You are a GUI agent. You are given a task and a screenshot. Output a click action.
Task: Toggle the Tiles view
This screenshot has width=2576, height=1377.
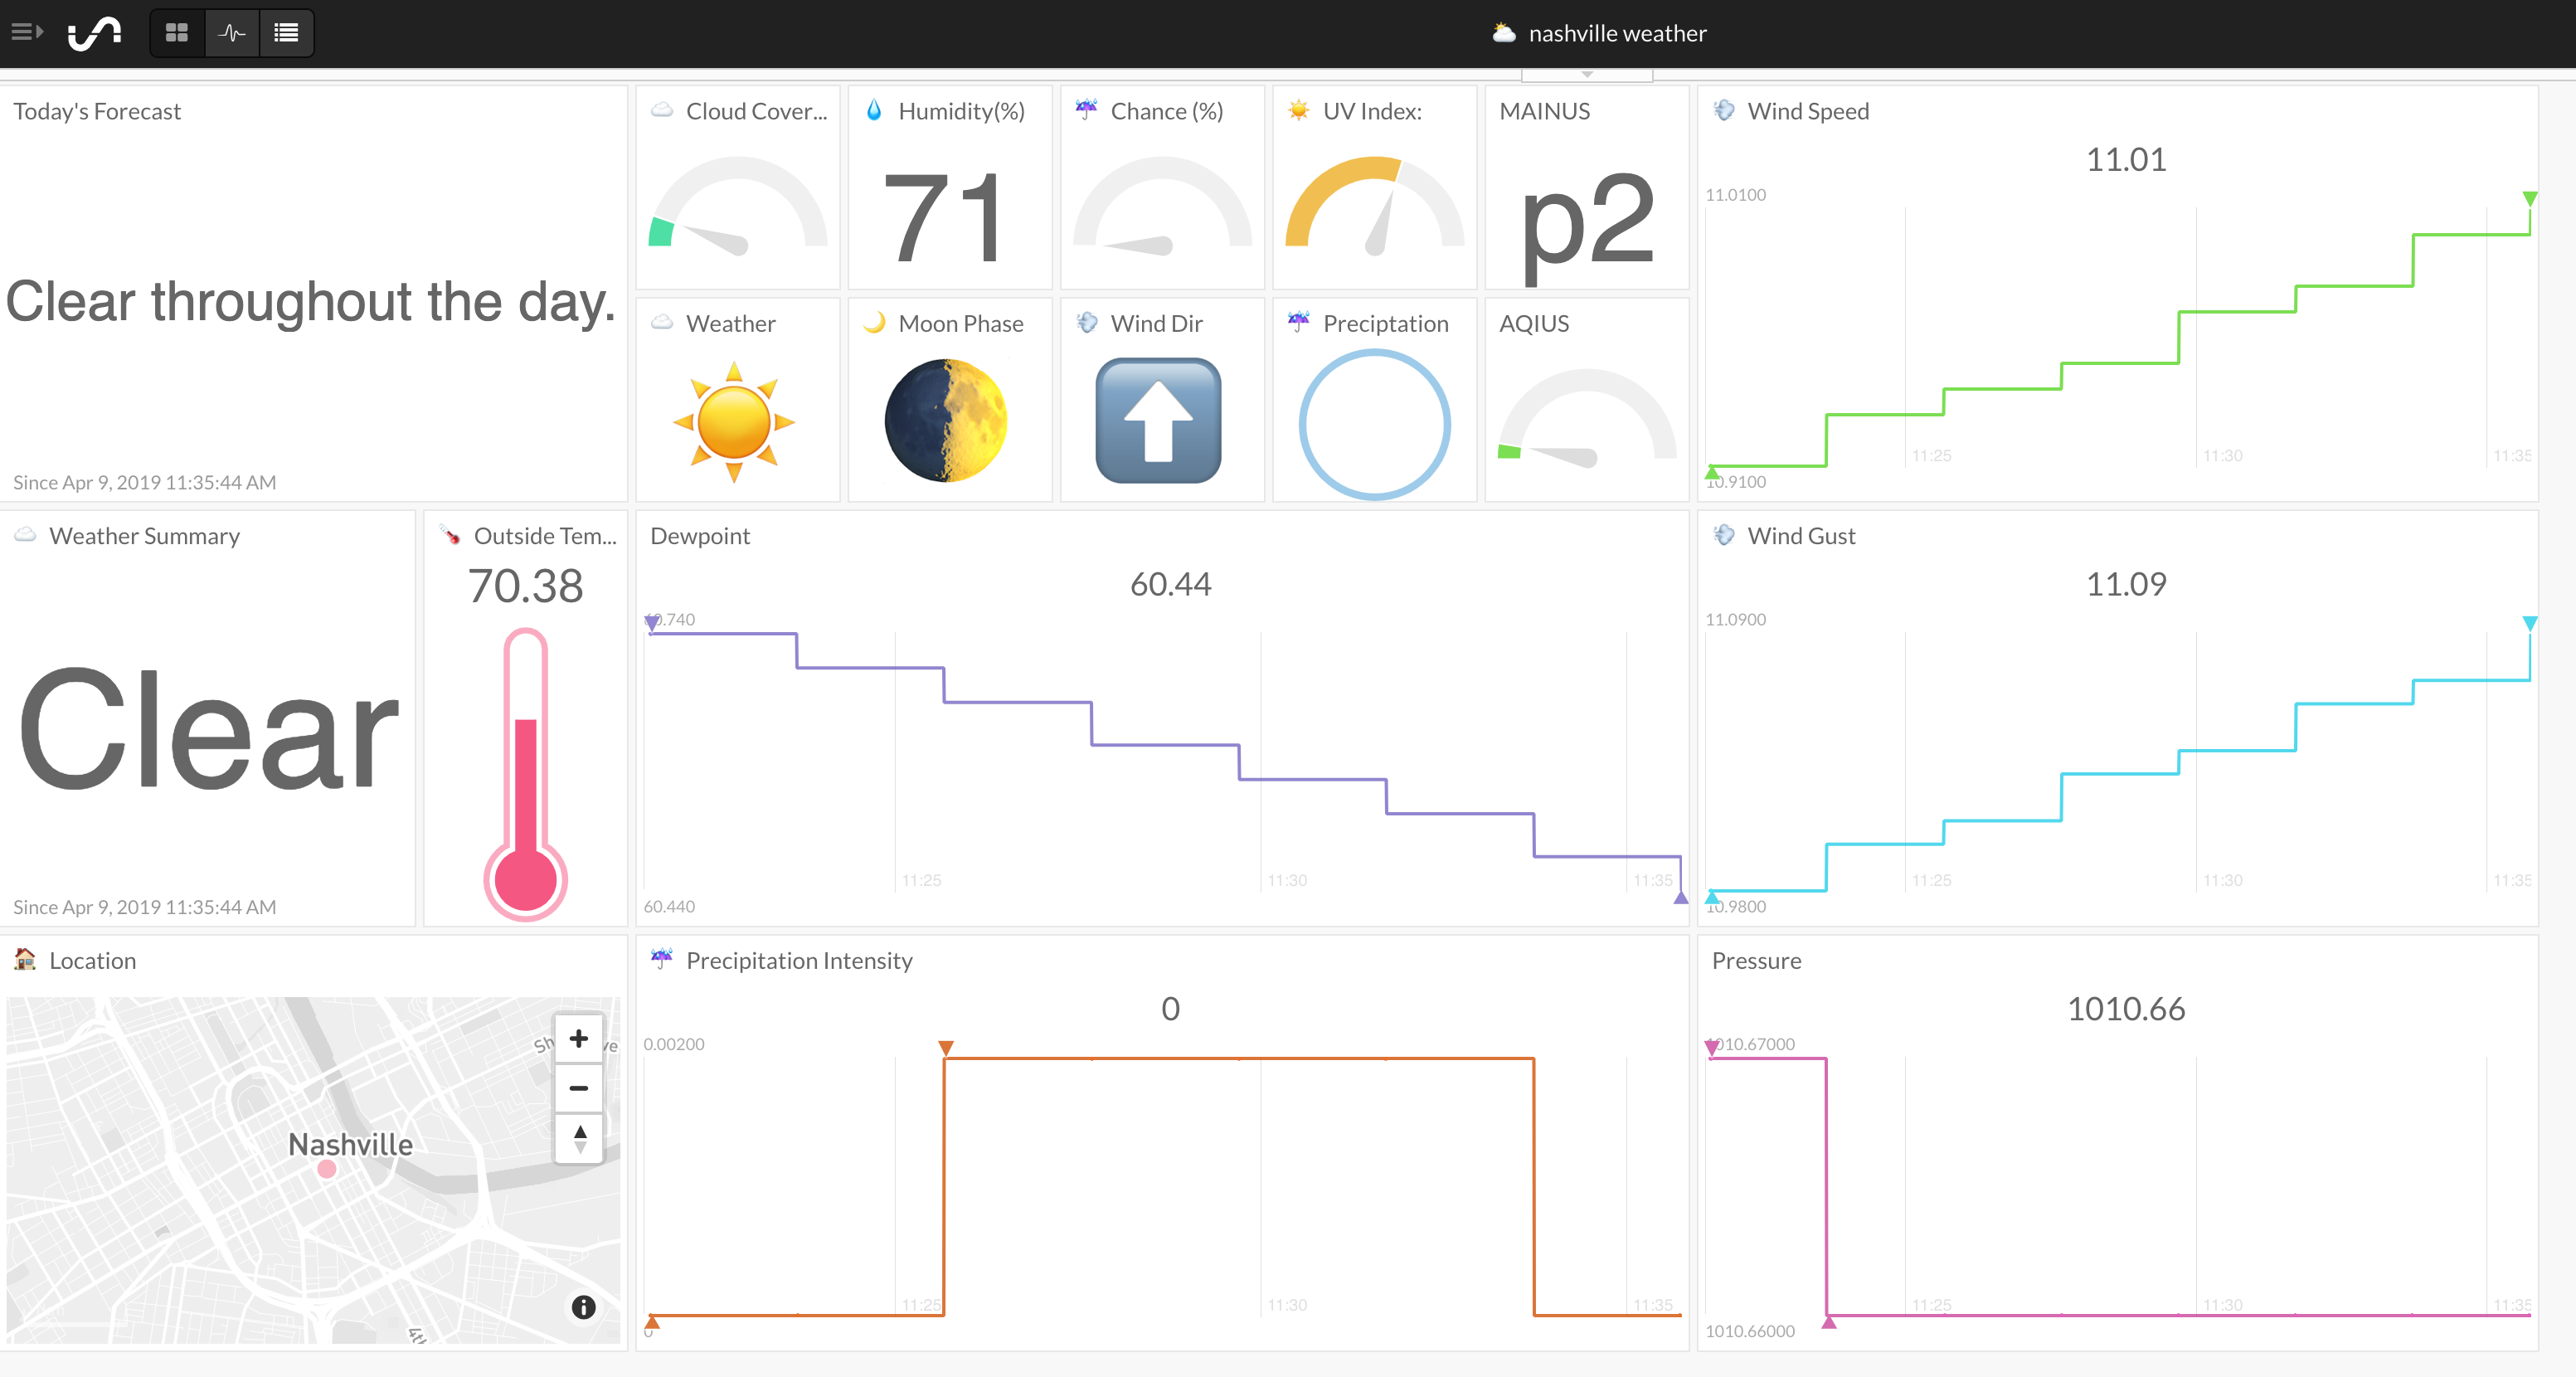[177, 32]
